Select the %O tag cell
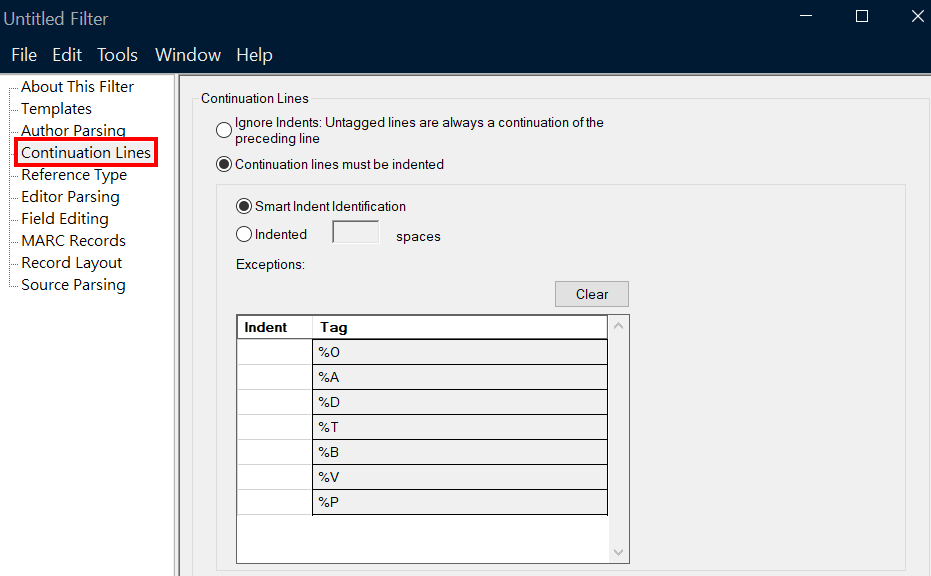This screenshot has height=576, width=931. 460,352
